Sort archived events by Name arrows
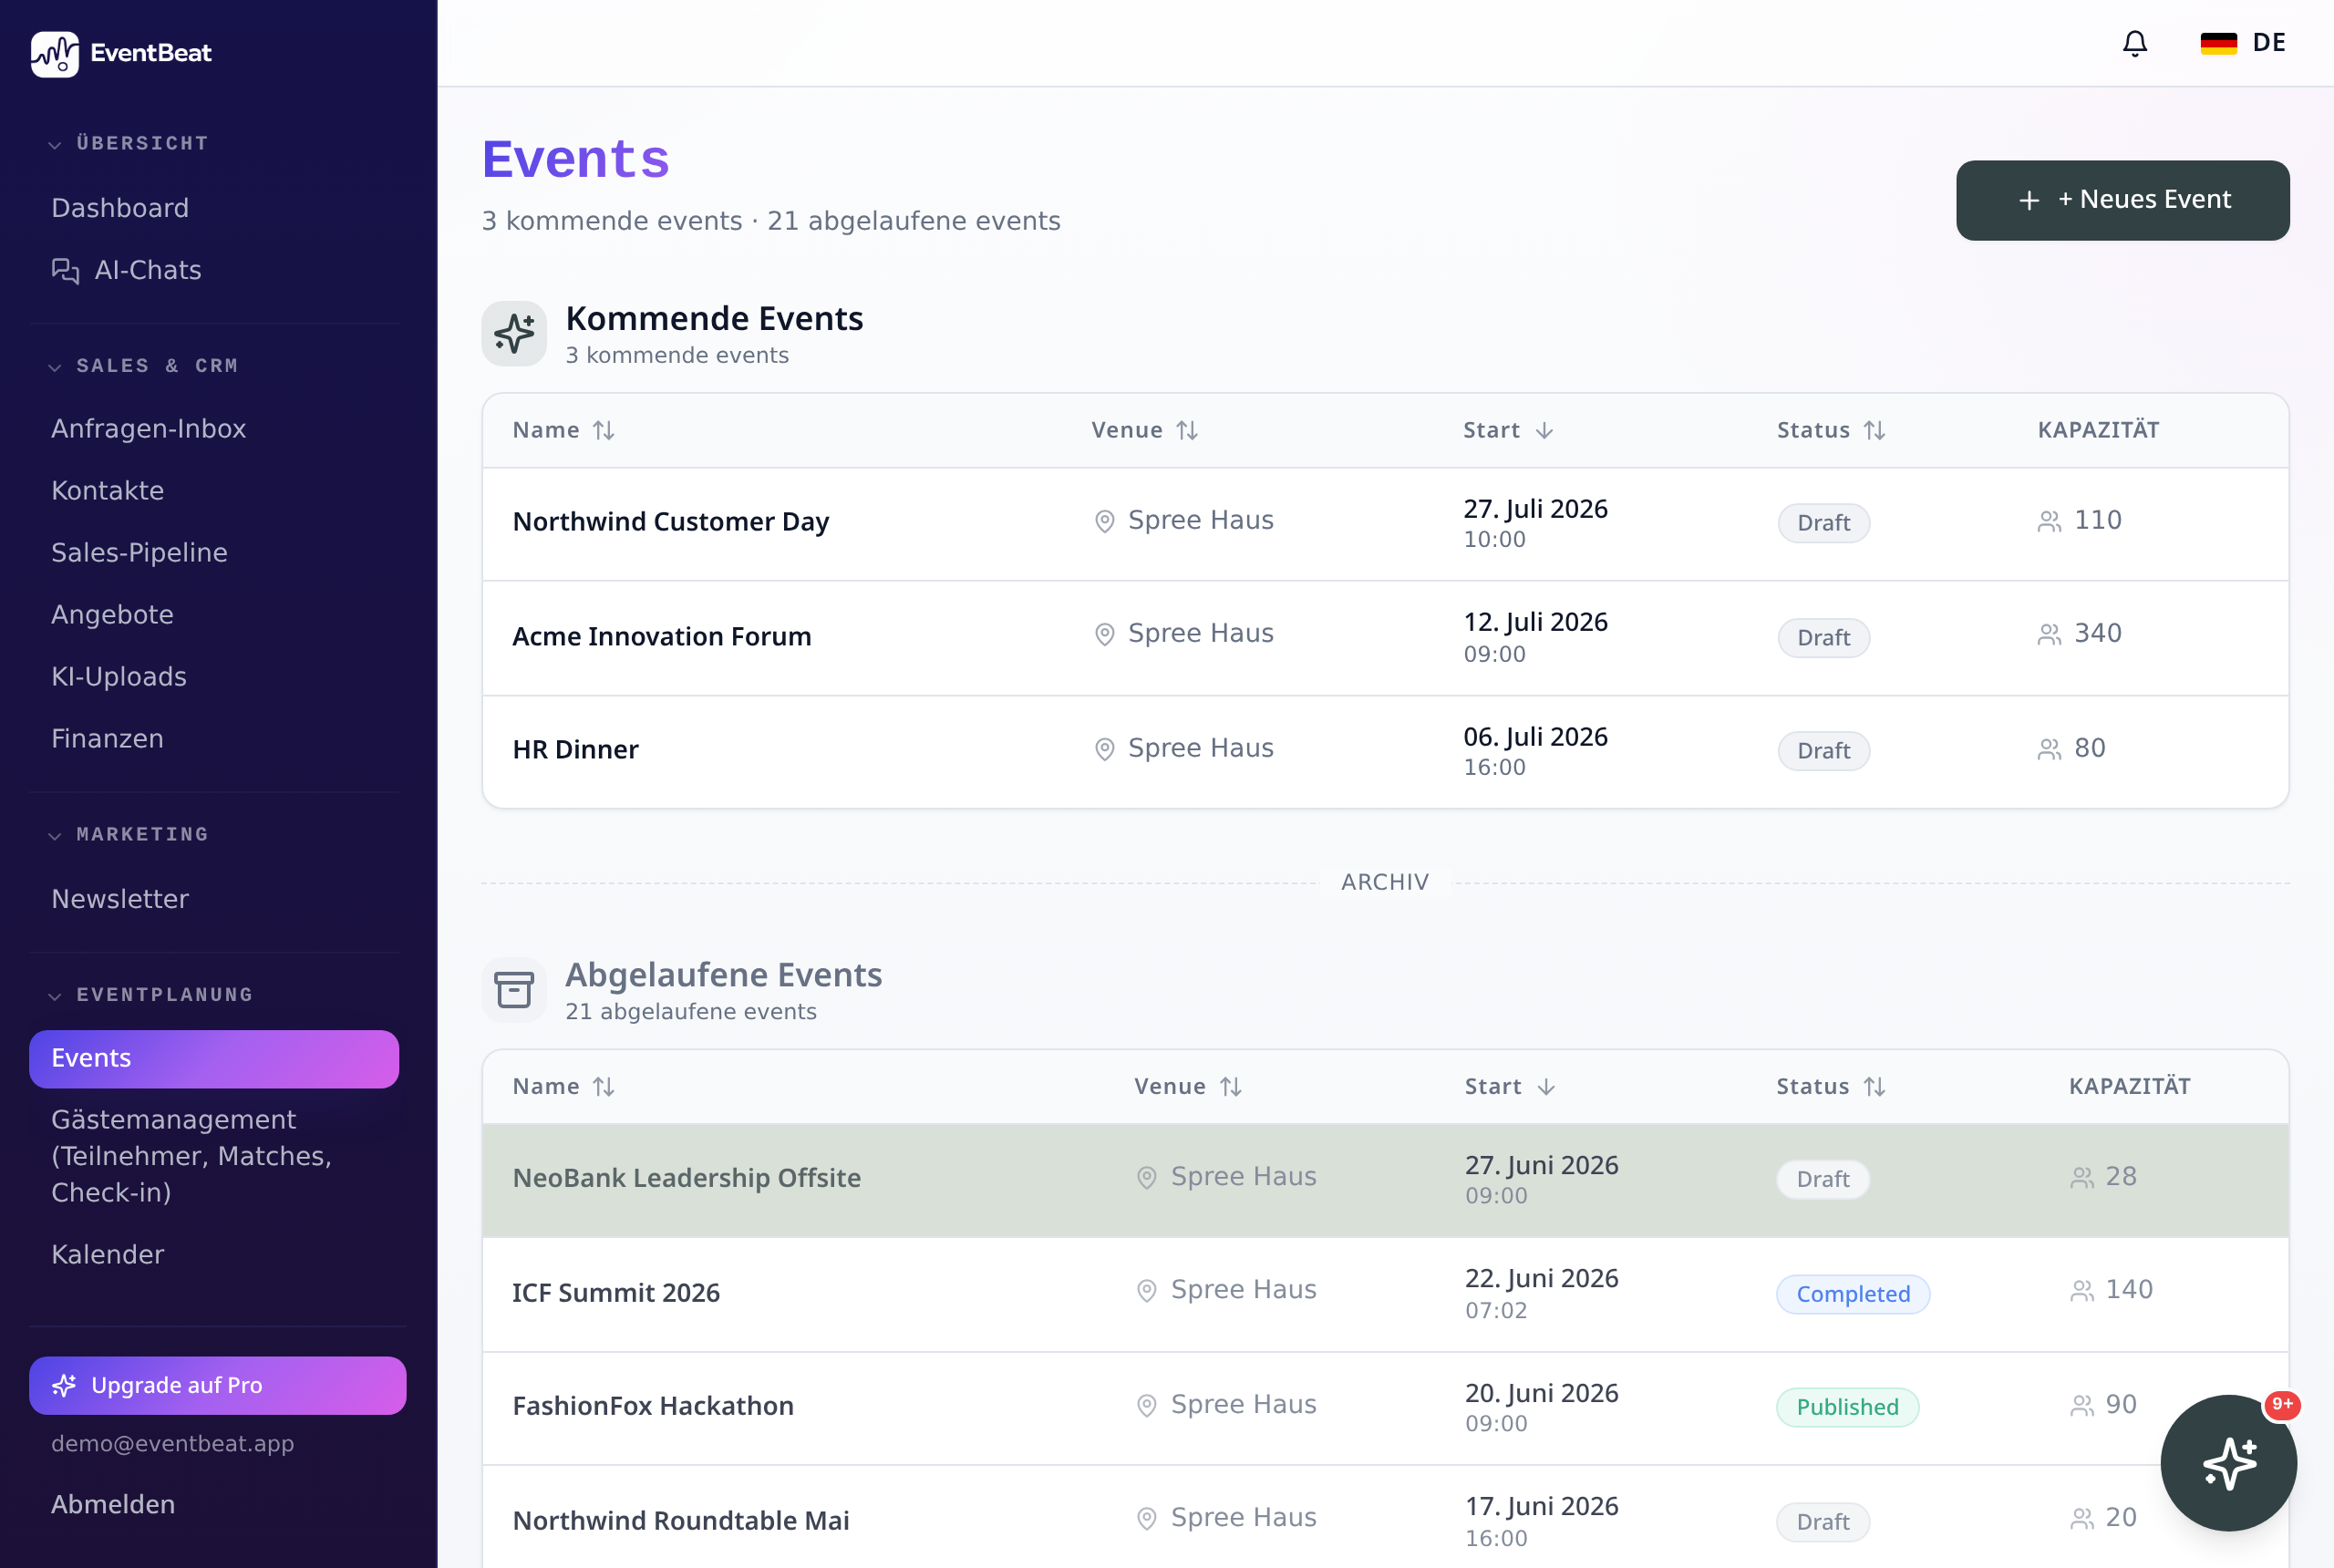Screen dimensions: 2334x1568 point(603,1087)
